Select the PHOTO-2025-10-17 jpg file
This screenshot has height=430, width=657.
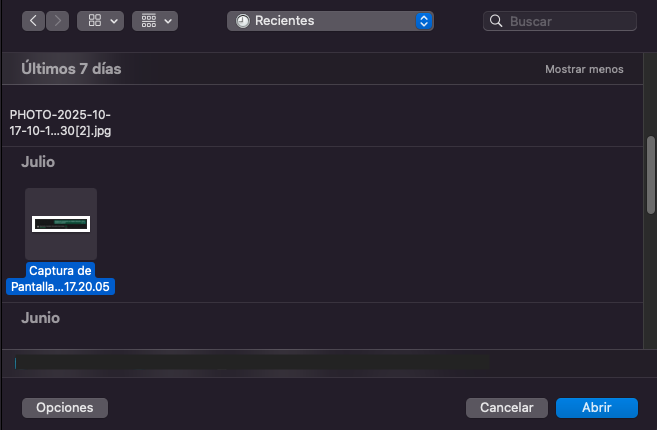[x=60, y=122]
